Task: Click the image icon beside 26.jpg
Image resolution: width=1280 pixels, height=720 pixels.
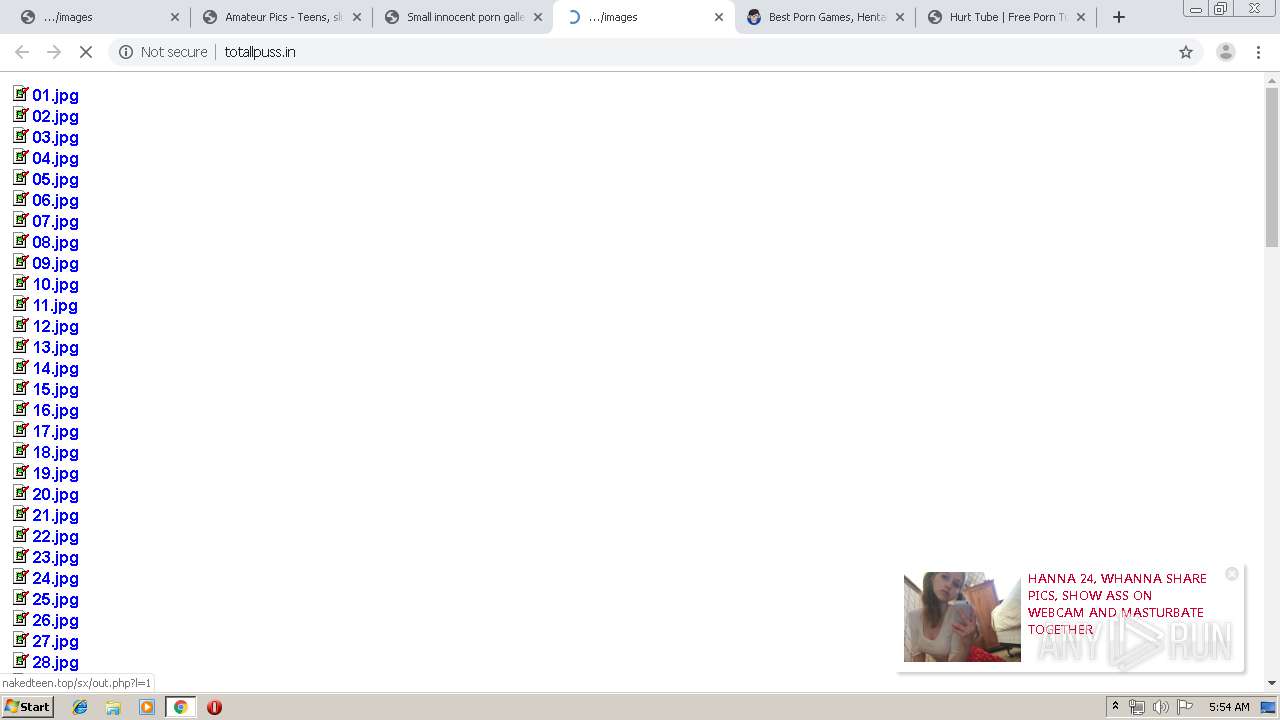Action: (x=21, y=618)
